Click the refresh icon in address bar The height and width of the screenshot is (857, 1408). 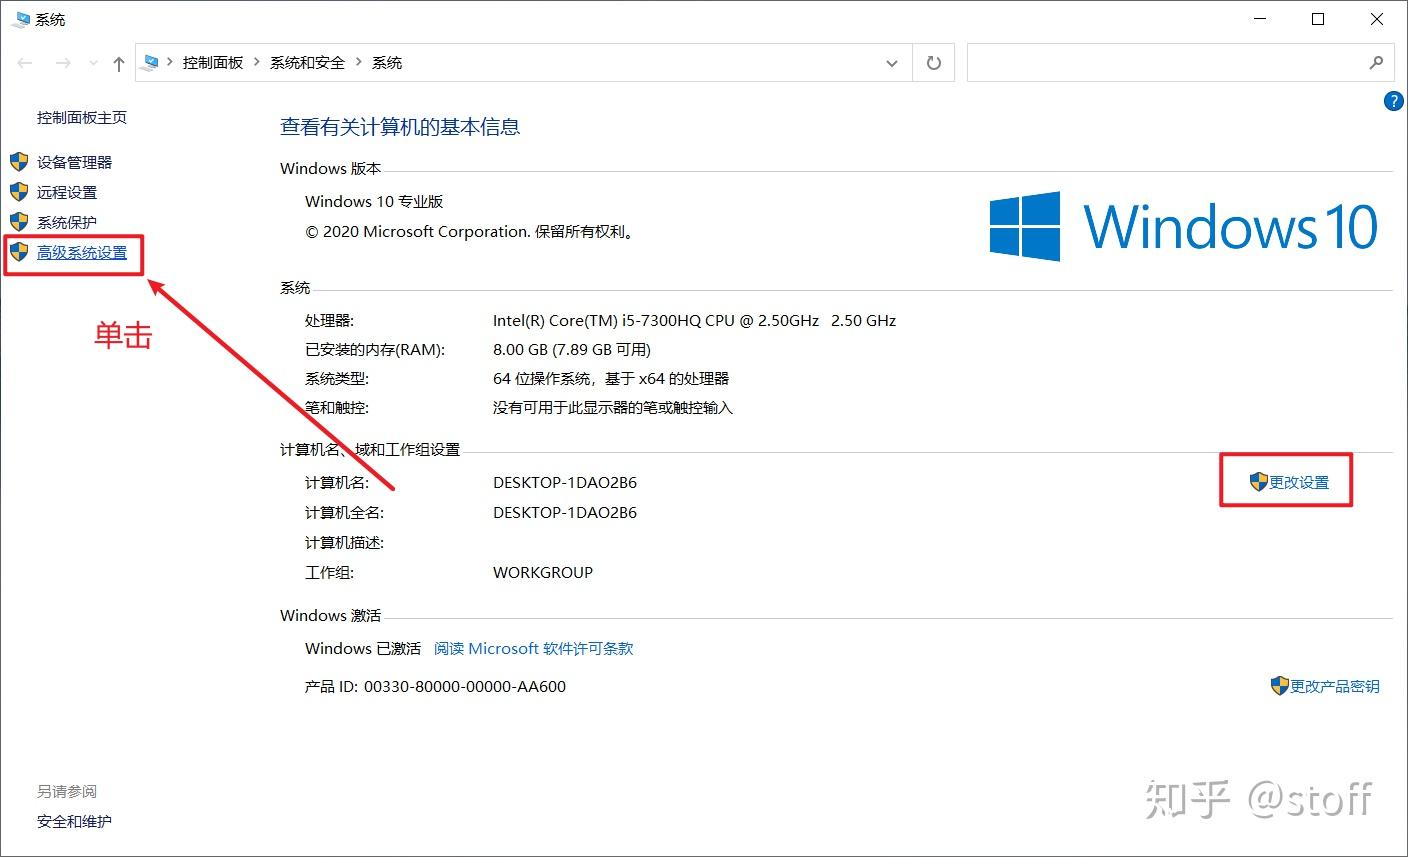click(932, 62)
